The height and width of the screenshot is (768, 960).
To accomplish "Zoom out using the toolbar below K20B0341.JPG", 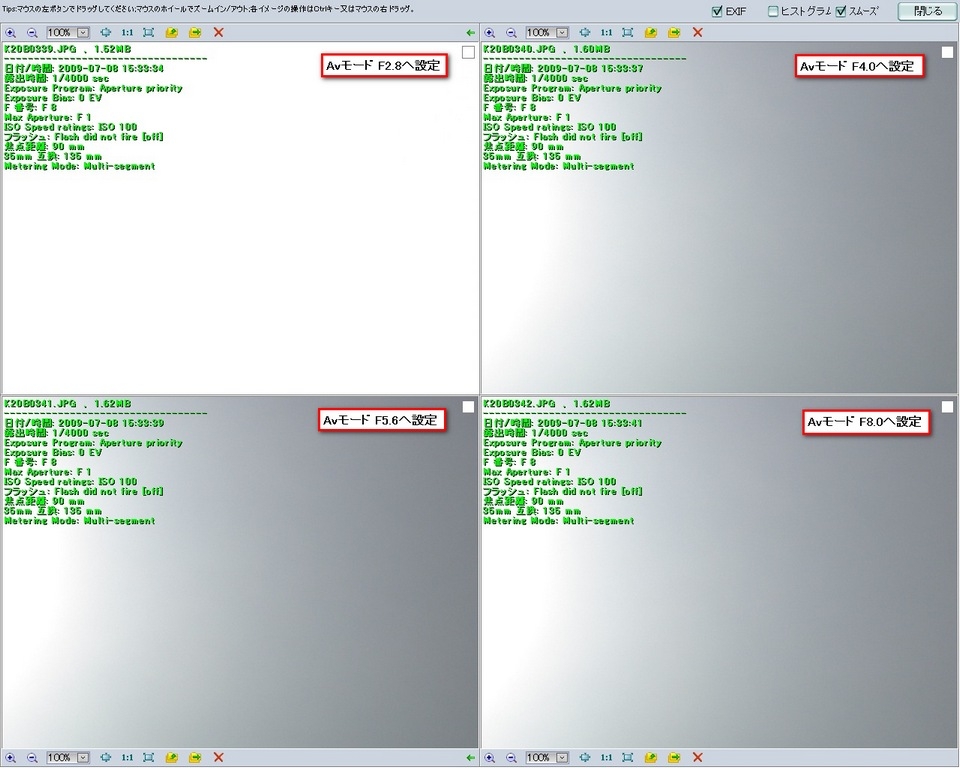I will [x=32, y=758].
